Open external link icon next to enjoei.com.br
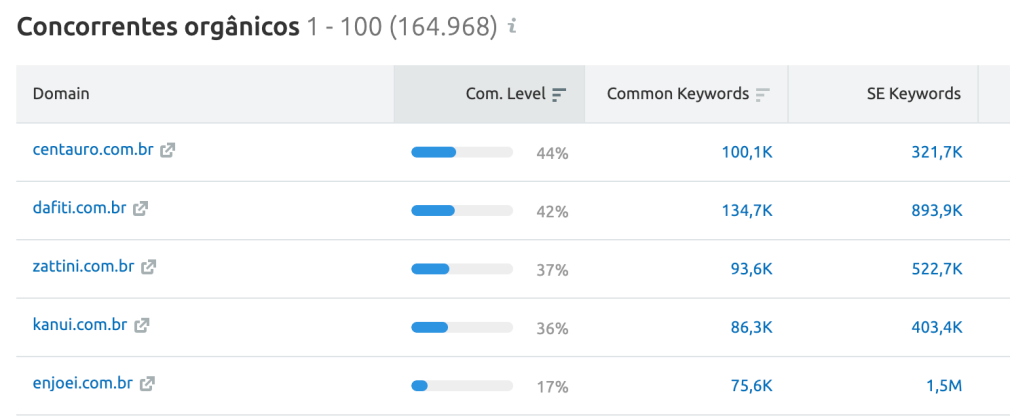The image size is (1010, 419). click(148, 383)
